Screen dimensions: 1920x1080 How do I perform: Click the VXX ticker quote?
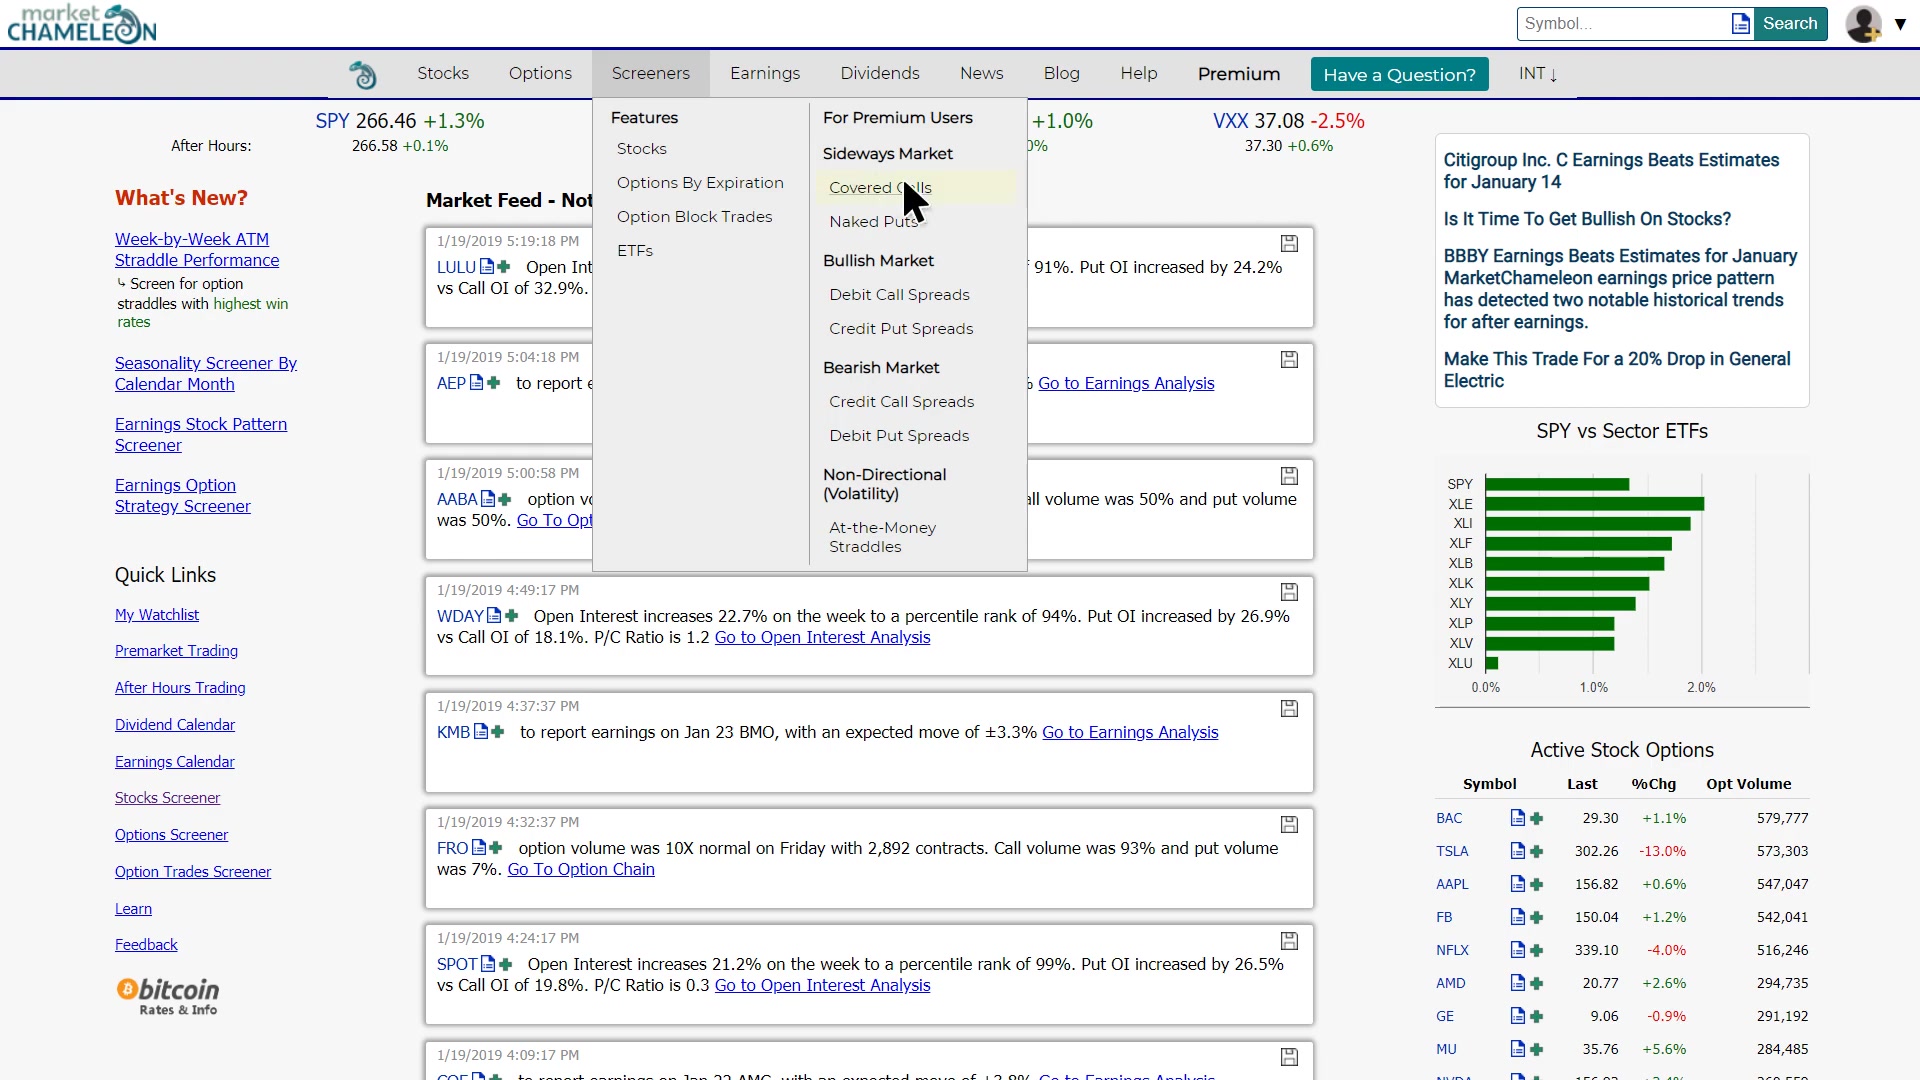tap(1288, 121)
